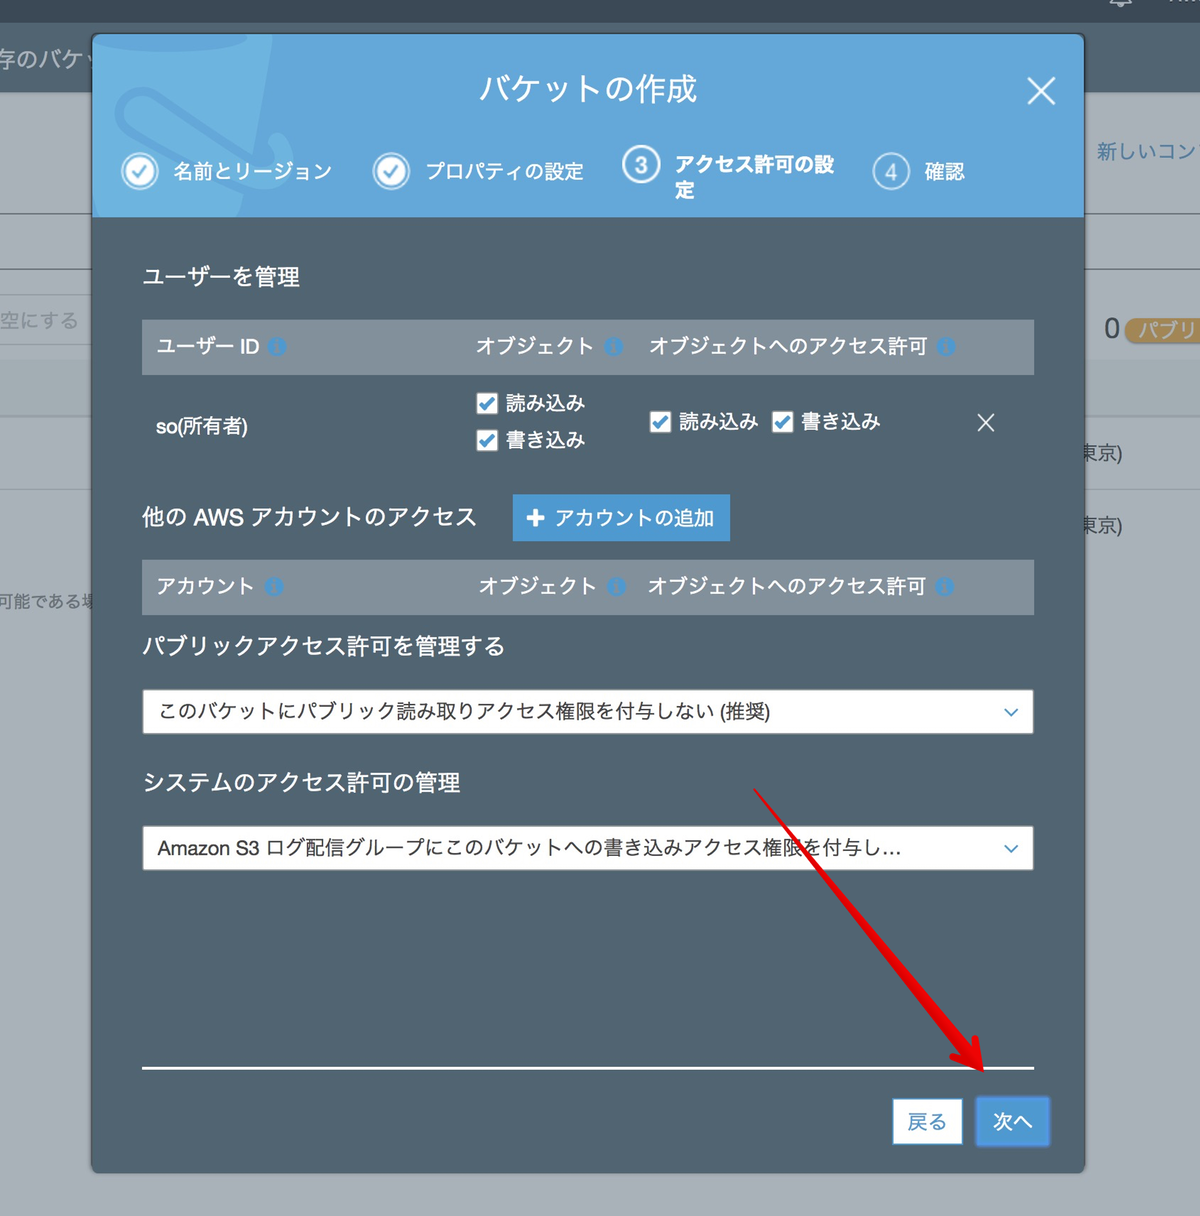Click the step 4 確認 circle icon
1200x1216 pixels.
(x=891, y=171)
